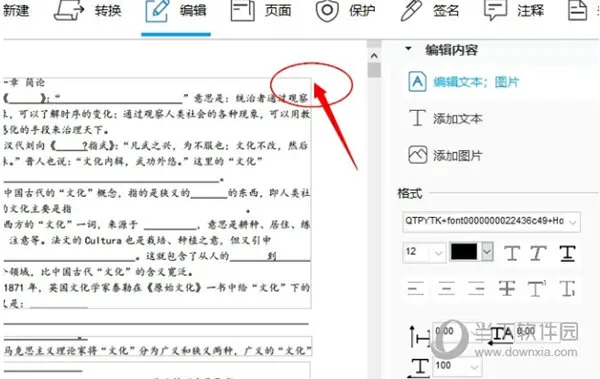Click the edit pencil icon
Screen dimensions: 600x379
157,11
